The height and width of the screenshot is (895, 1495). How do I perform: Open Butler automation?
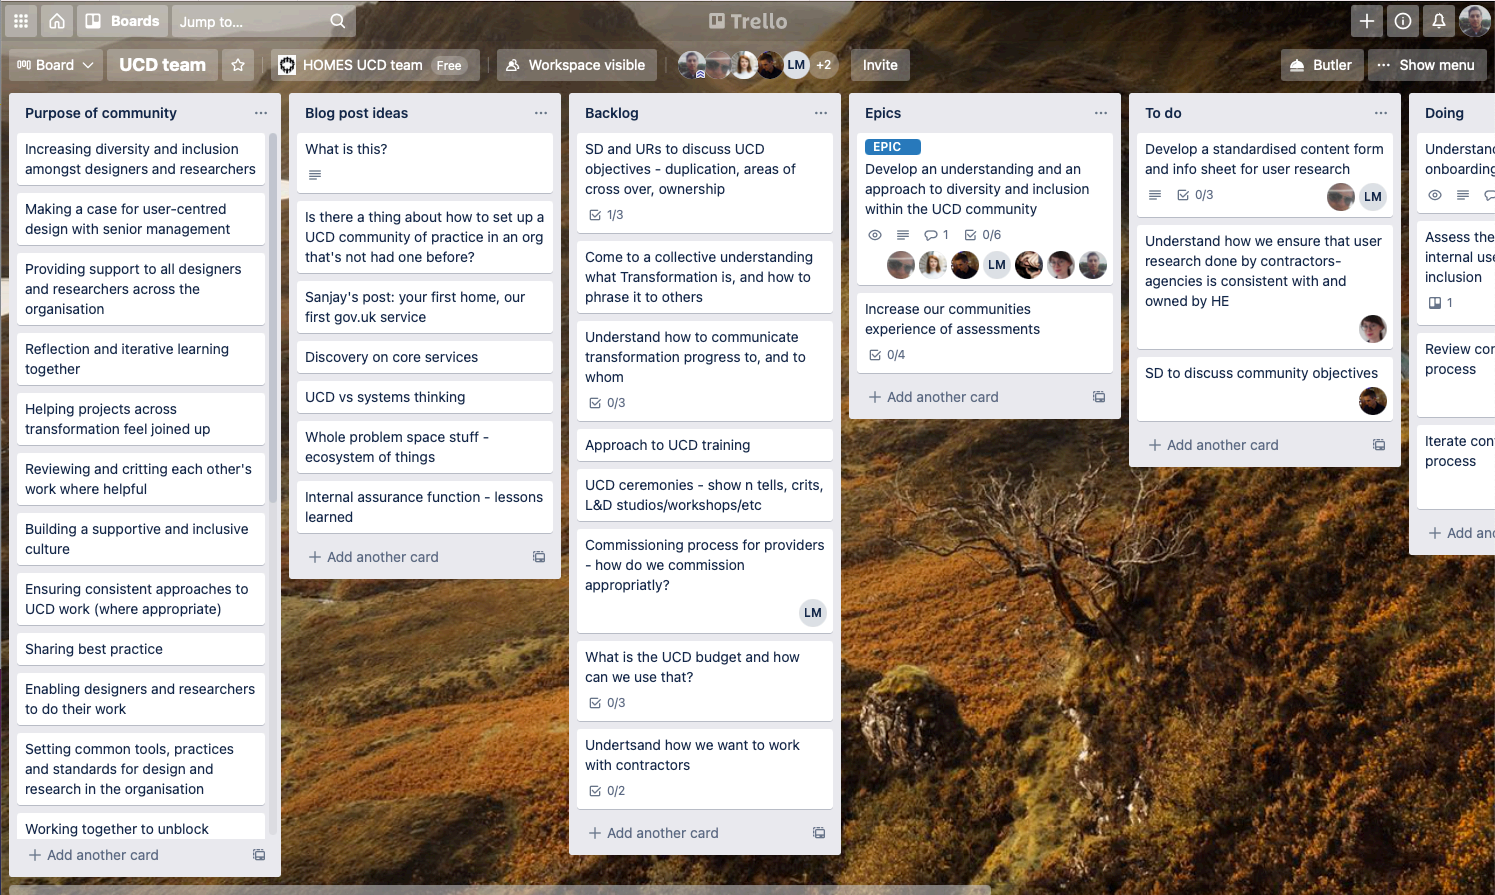point(1321,65)
